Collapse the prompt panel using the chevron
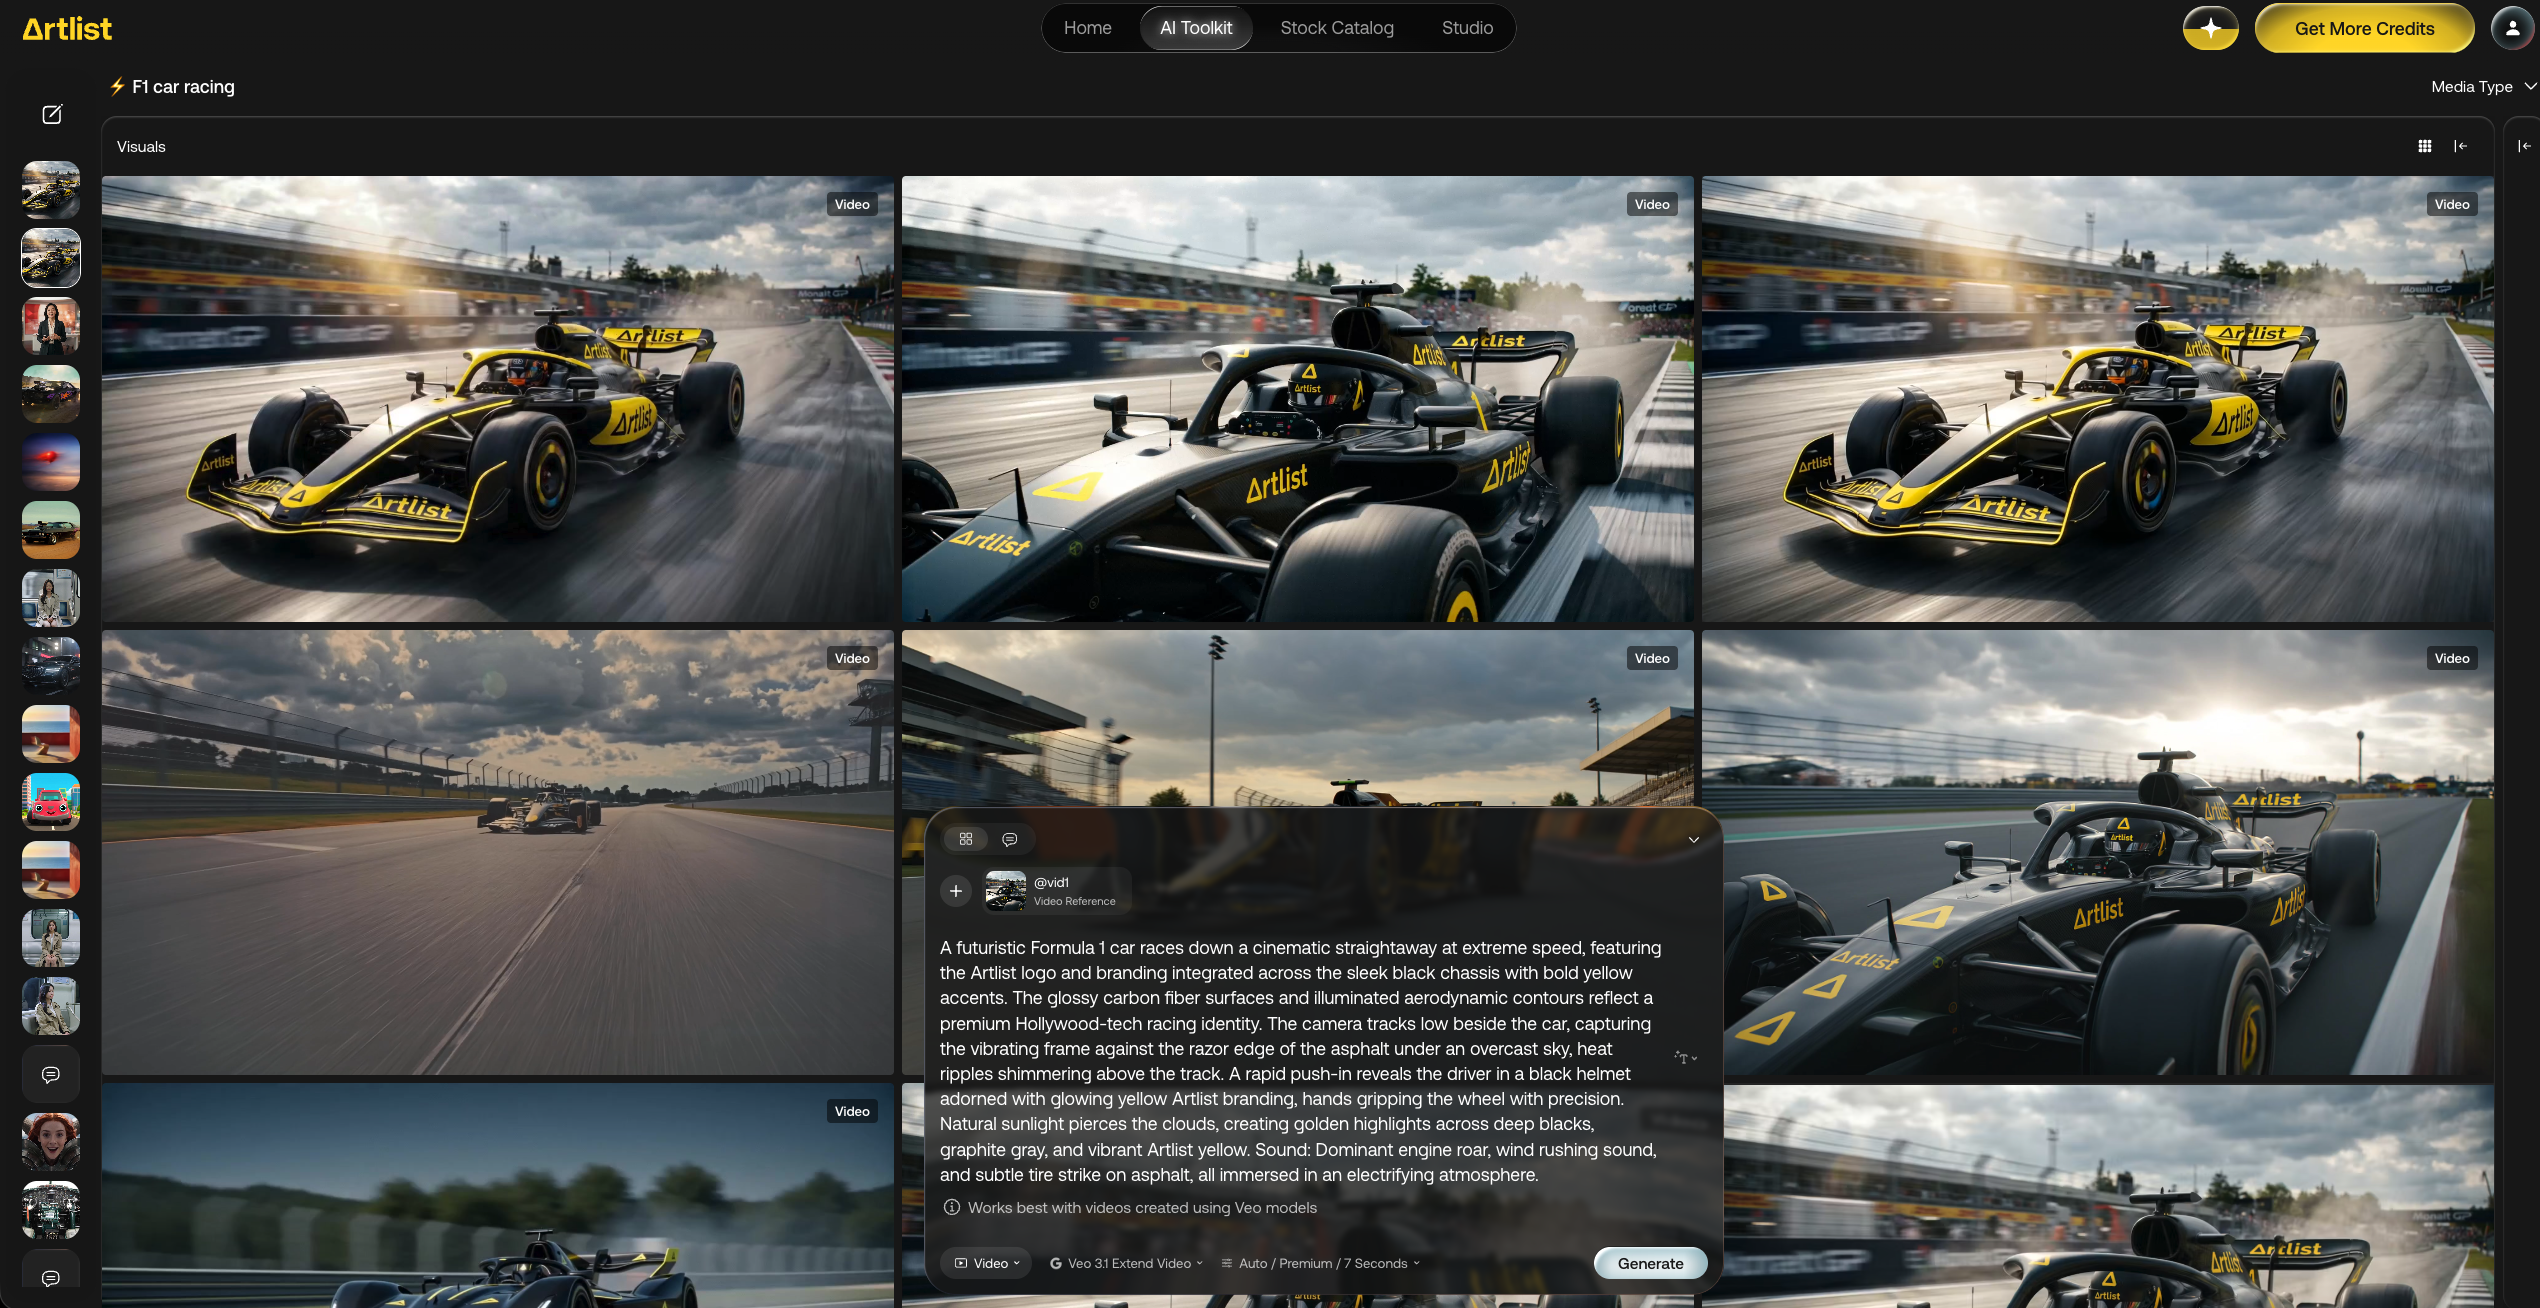The image size is (2540, 1308). pyautogui.click(x=1694, y=840)
